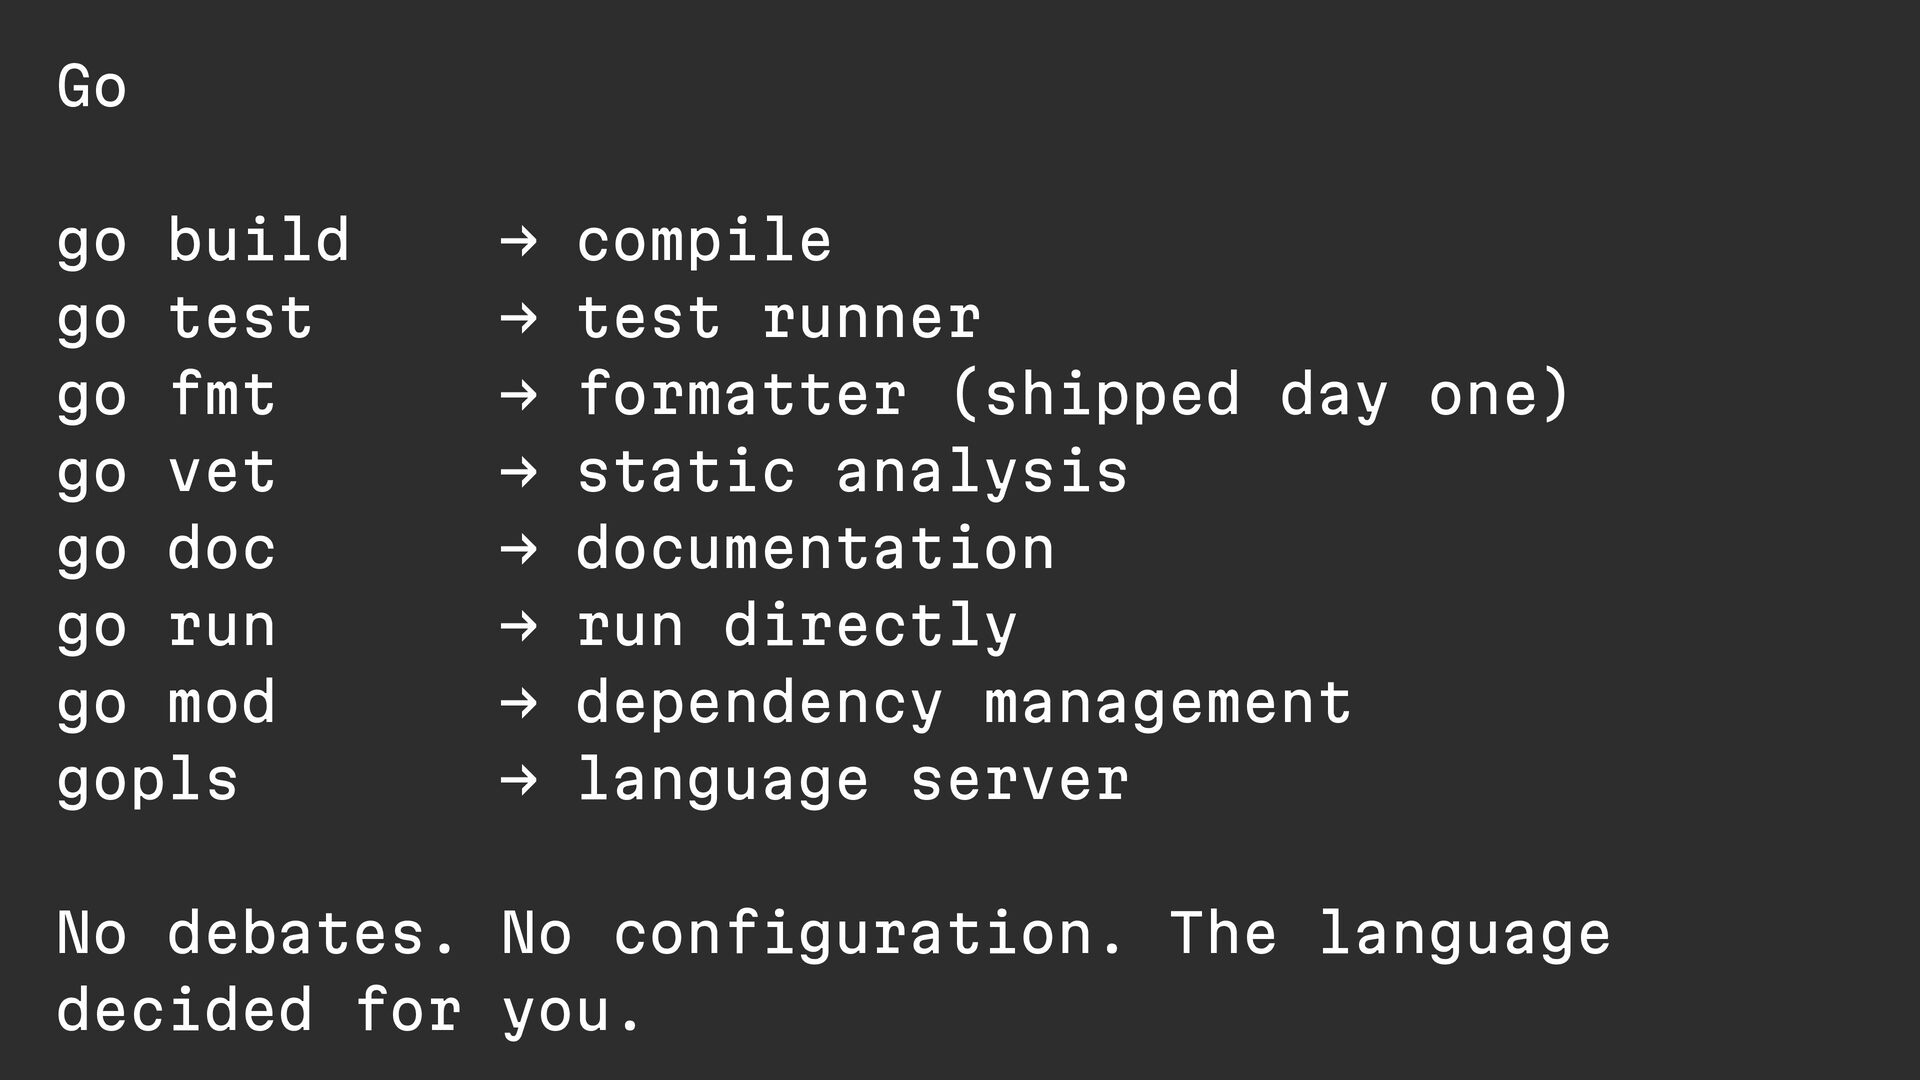Click the arrow beside gopls

(519, 780)
